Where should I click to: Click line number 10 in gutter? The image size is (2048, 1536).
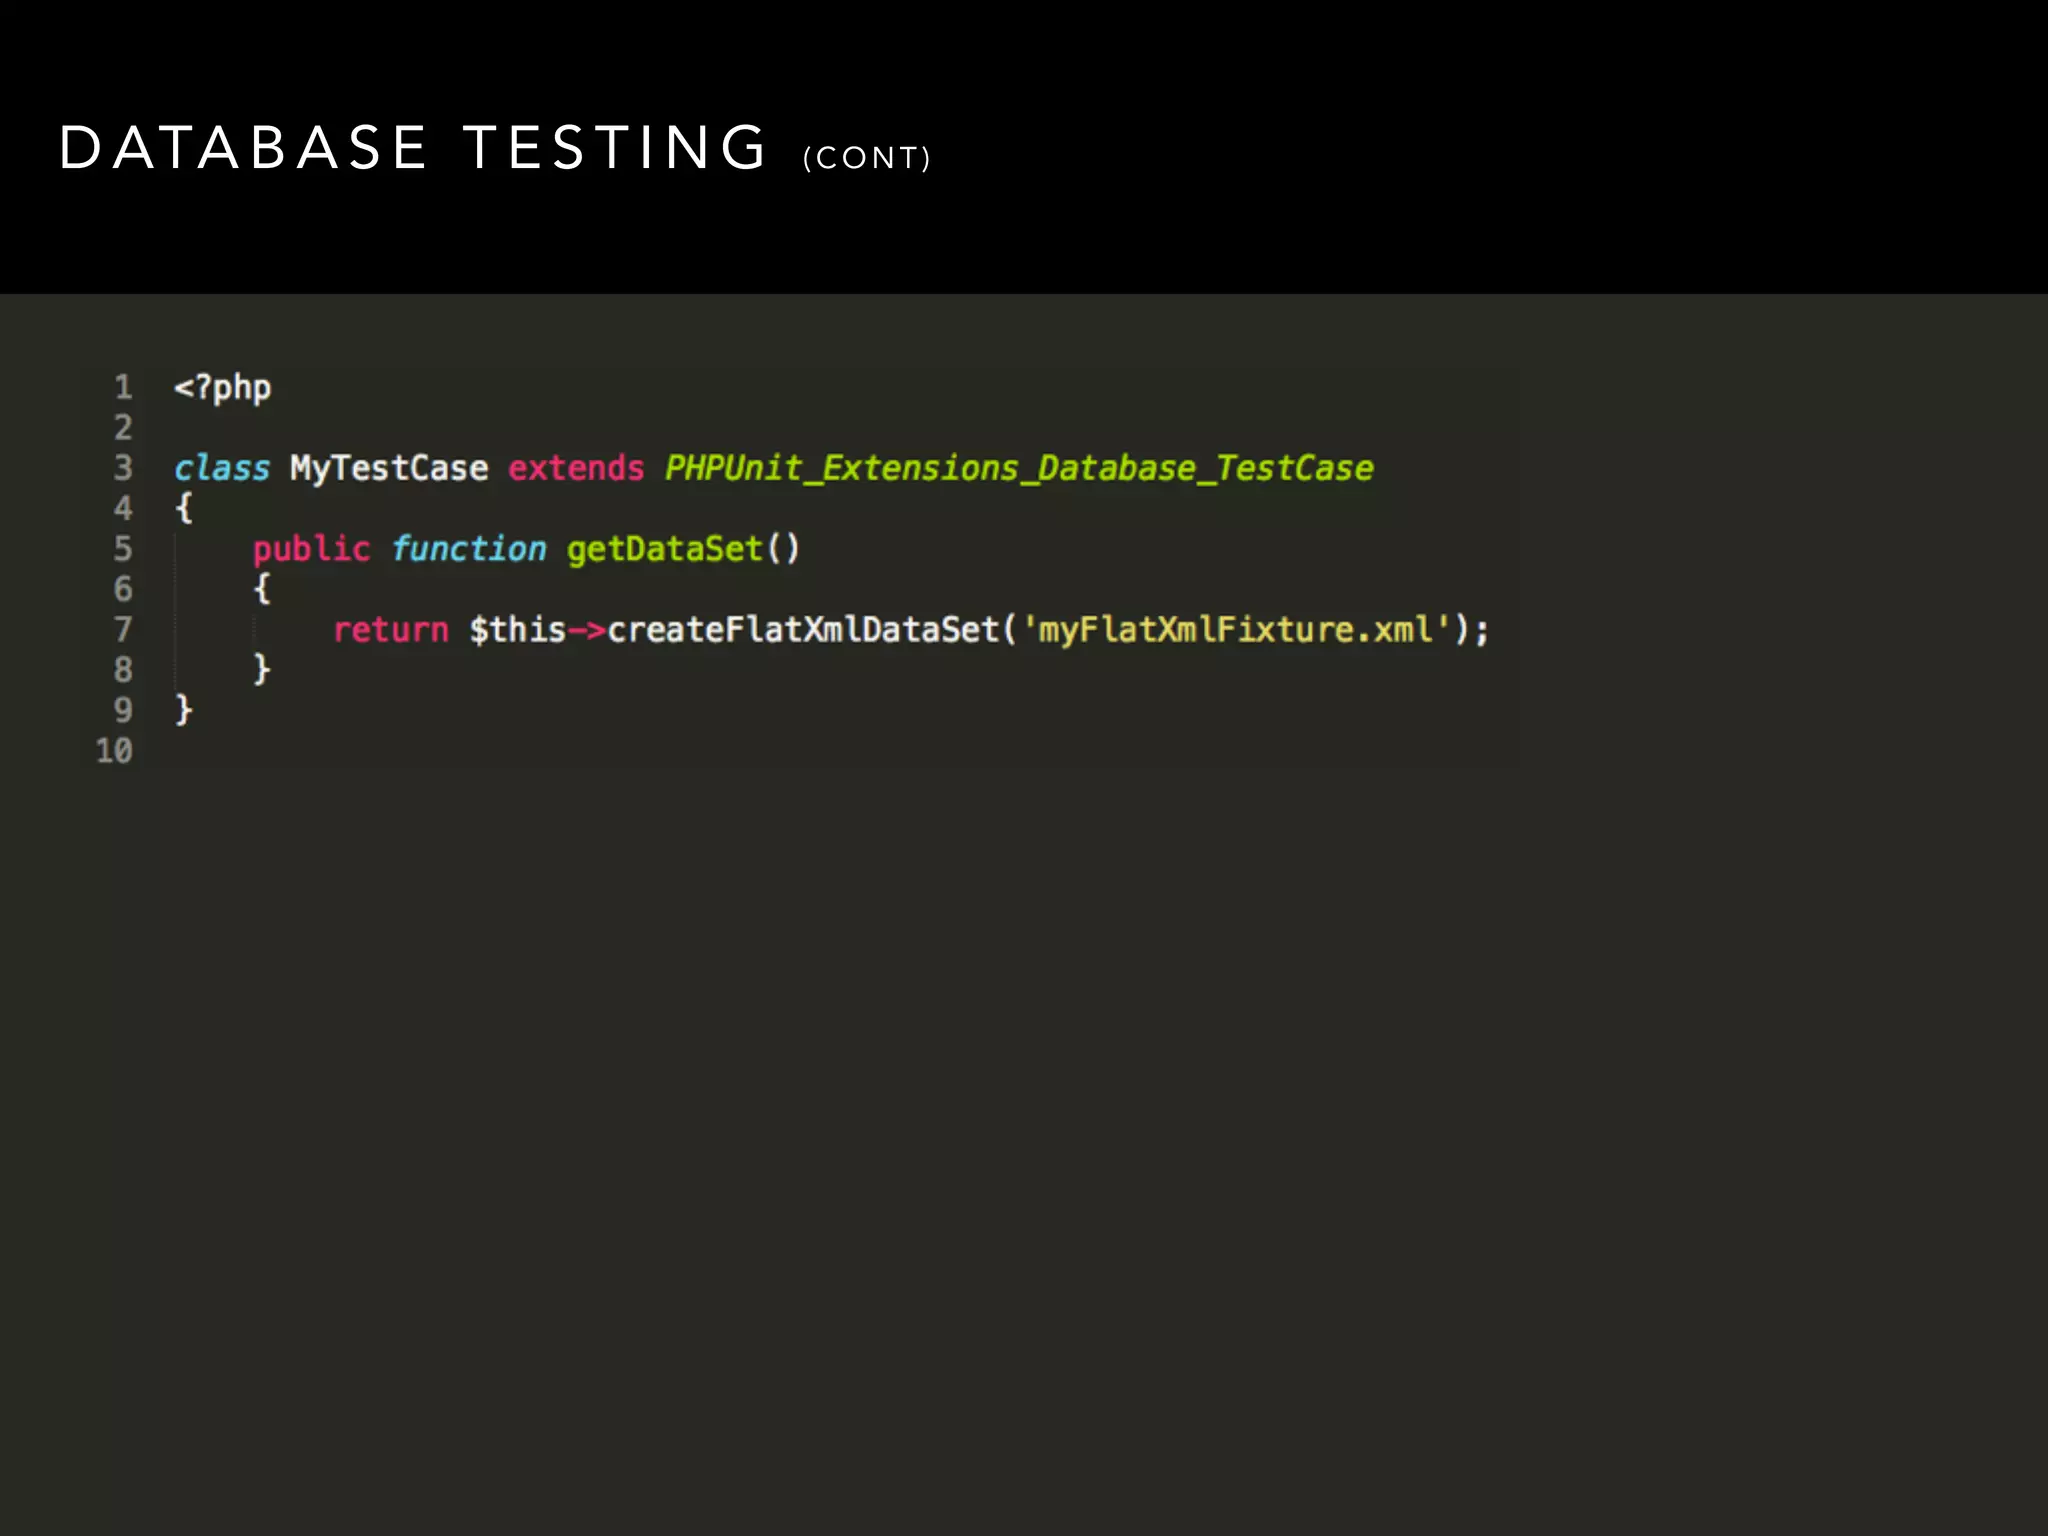coord(114,751)
